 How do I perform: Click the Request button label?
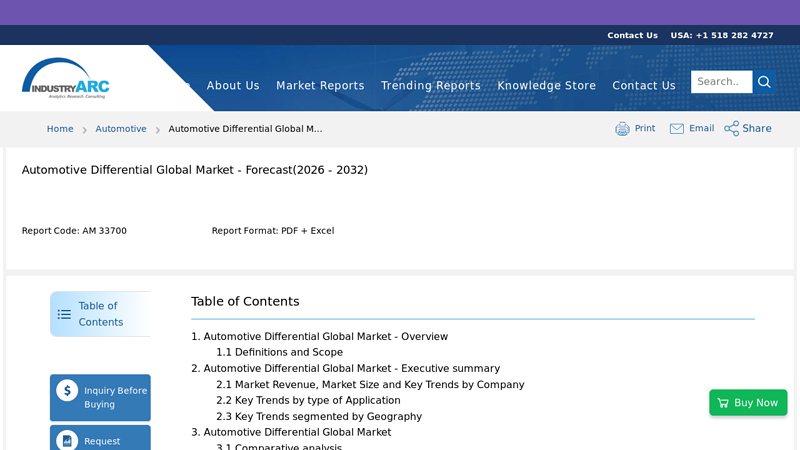(102, 441)
